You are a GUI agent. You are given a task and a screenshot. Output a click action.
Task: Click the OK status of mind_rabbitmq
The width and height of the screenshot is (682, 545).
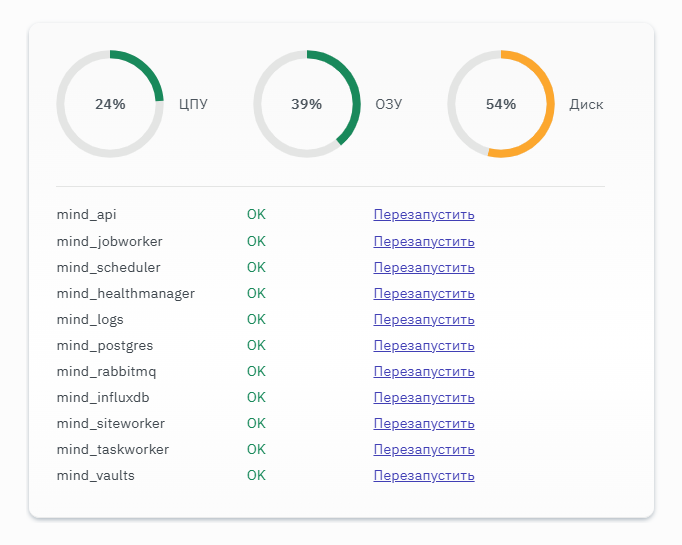(256, 371)
